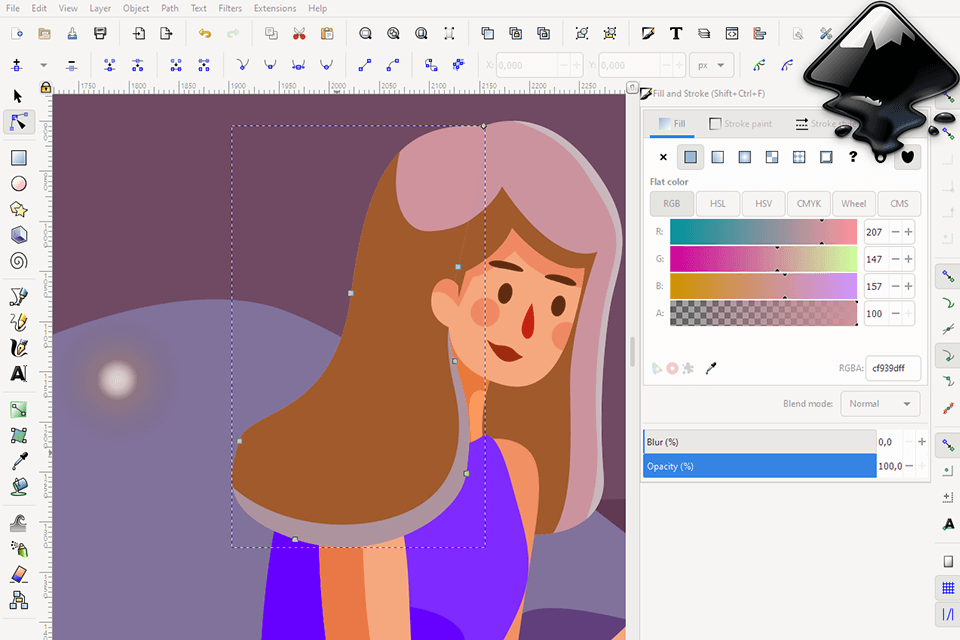
Task: Select the Eraser tool
Action: coord(18,574)
